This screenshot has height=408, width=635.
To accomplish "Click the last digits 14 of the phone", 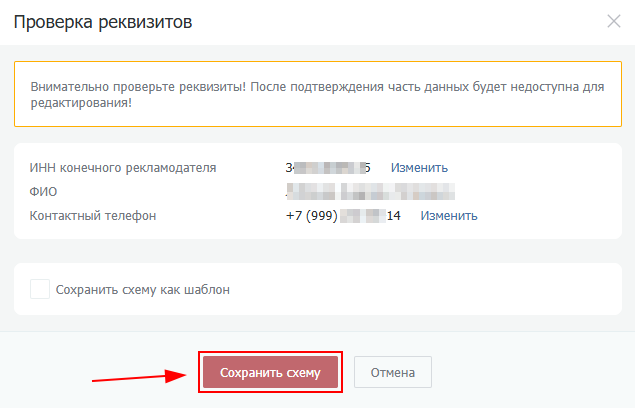I will 394,215.
